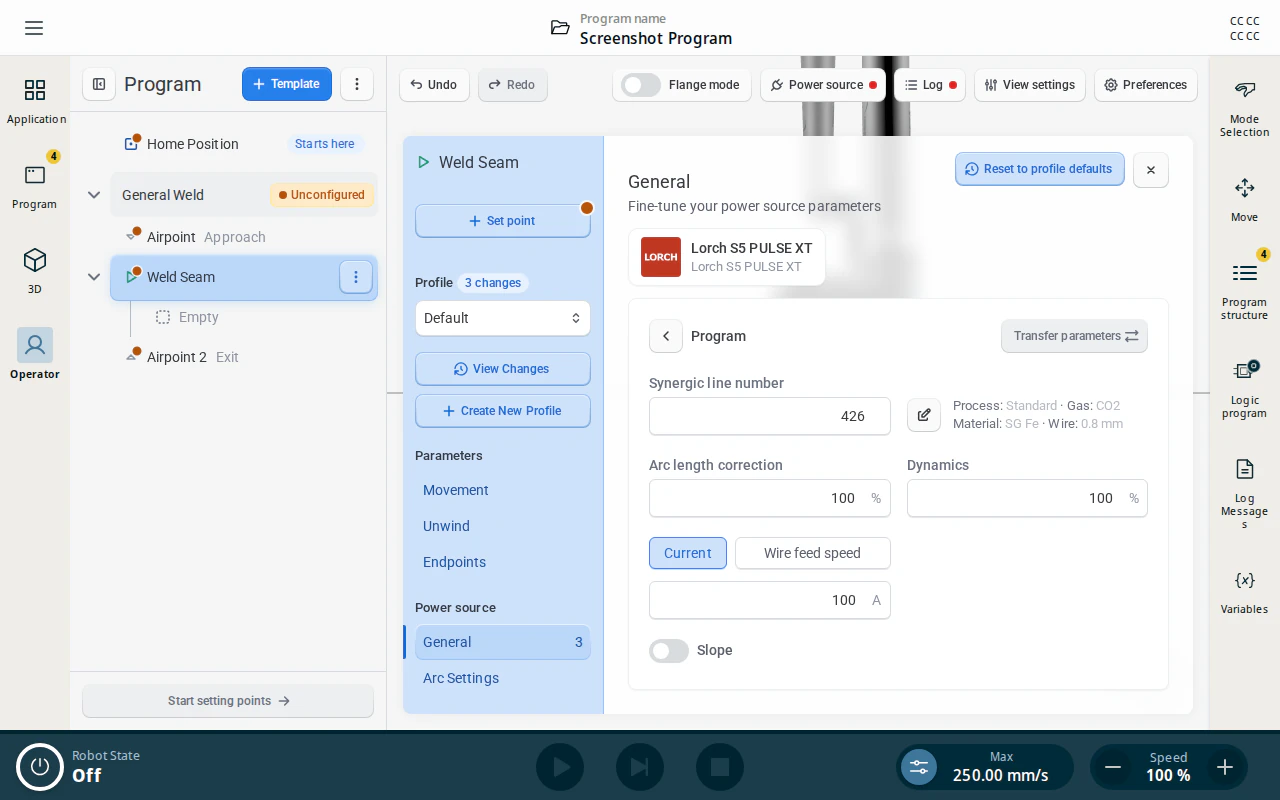The height and width of the screenshot is (800, 1280).
Task: Collapse the Program panel with sidebar icon
Action: pos(99,84)
